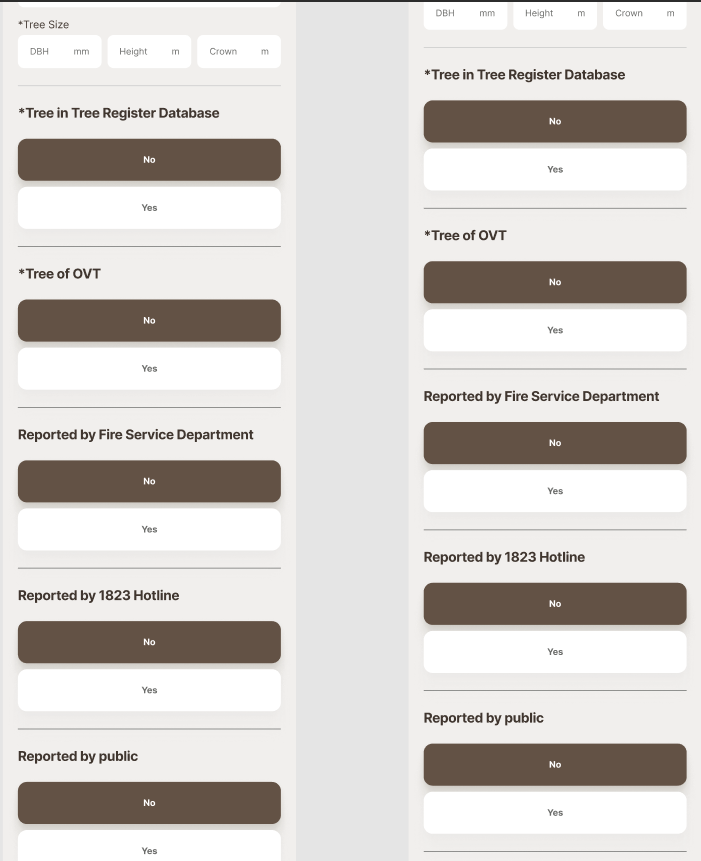The height and width of the screenshot is (861, 701).
Task: Set Fire Service Department to No in left panel
Action: [149, 482]
